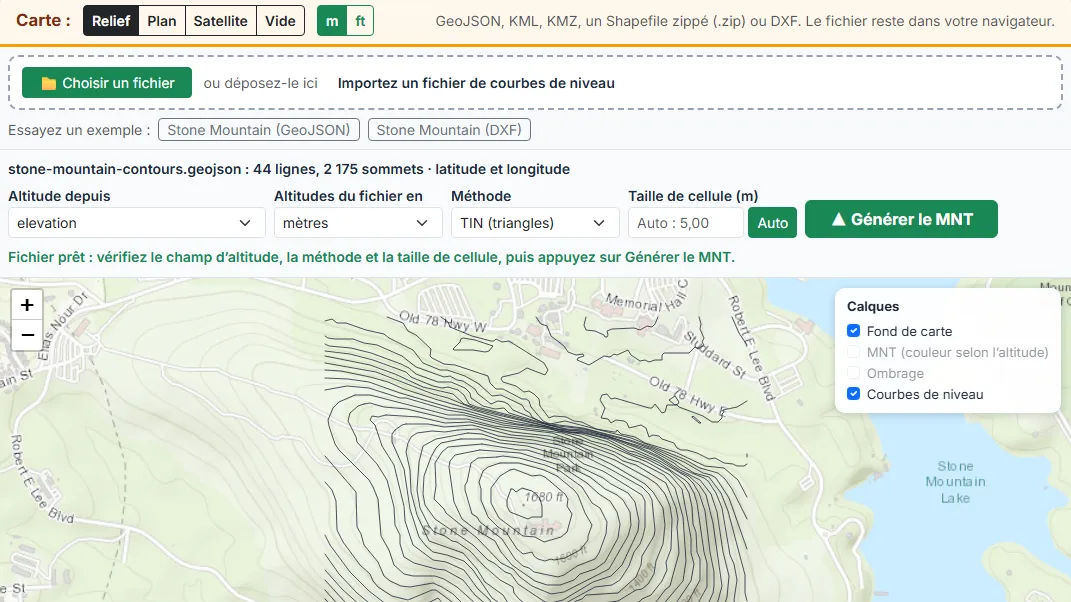Click the 1680 ft summit elevation label

pos(544,497)
